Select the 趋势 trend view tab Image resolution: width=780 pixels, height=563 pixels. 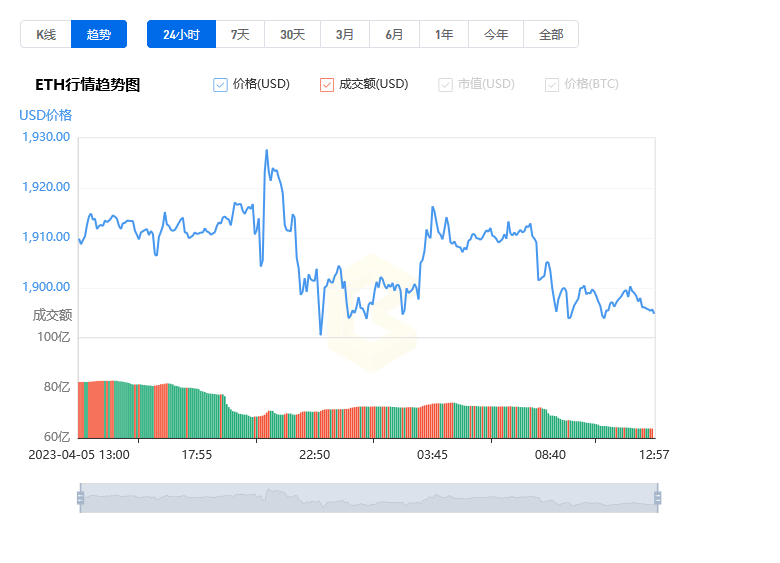pyautogui.click(x=99, y=34)
